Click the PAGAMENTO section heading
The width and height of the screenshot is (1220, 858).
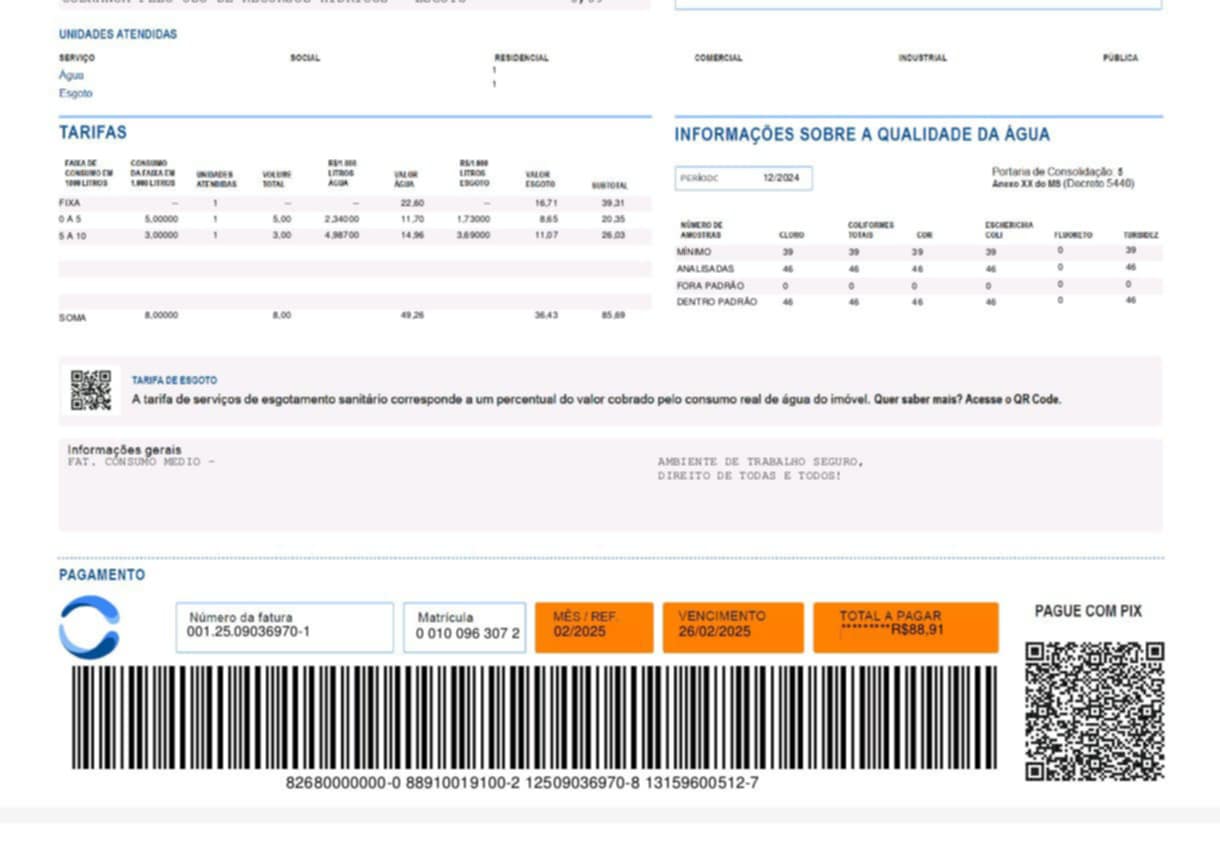point(101,575)
